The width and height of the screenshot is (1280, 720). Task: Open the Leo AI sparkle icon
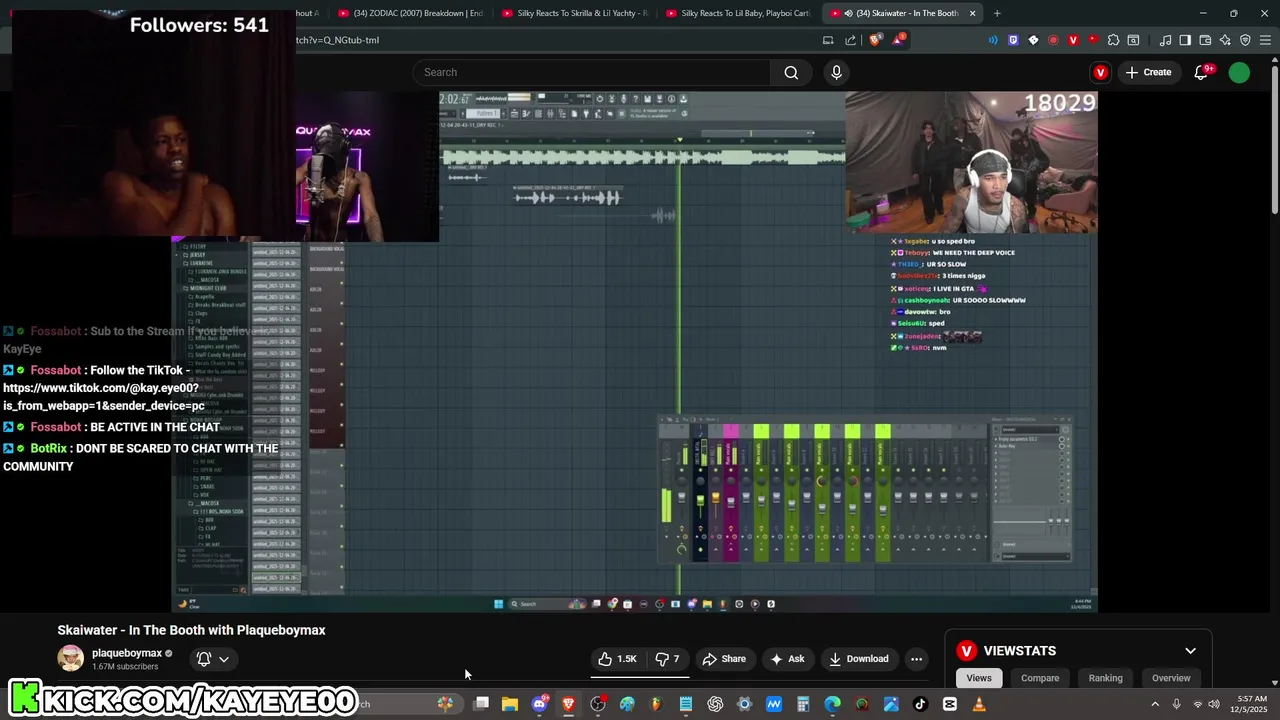[x=1225, y=40]
